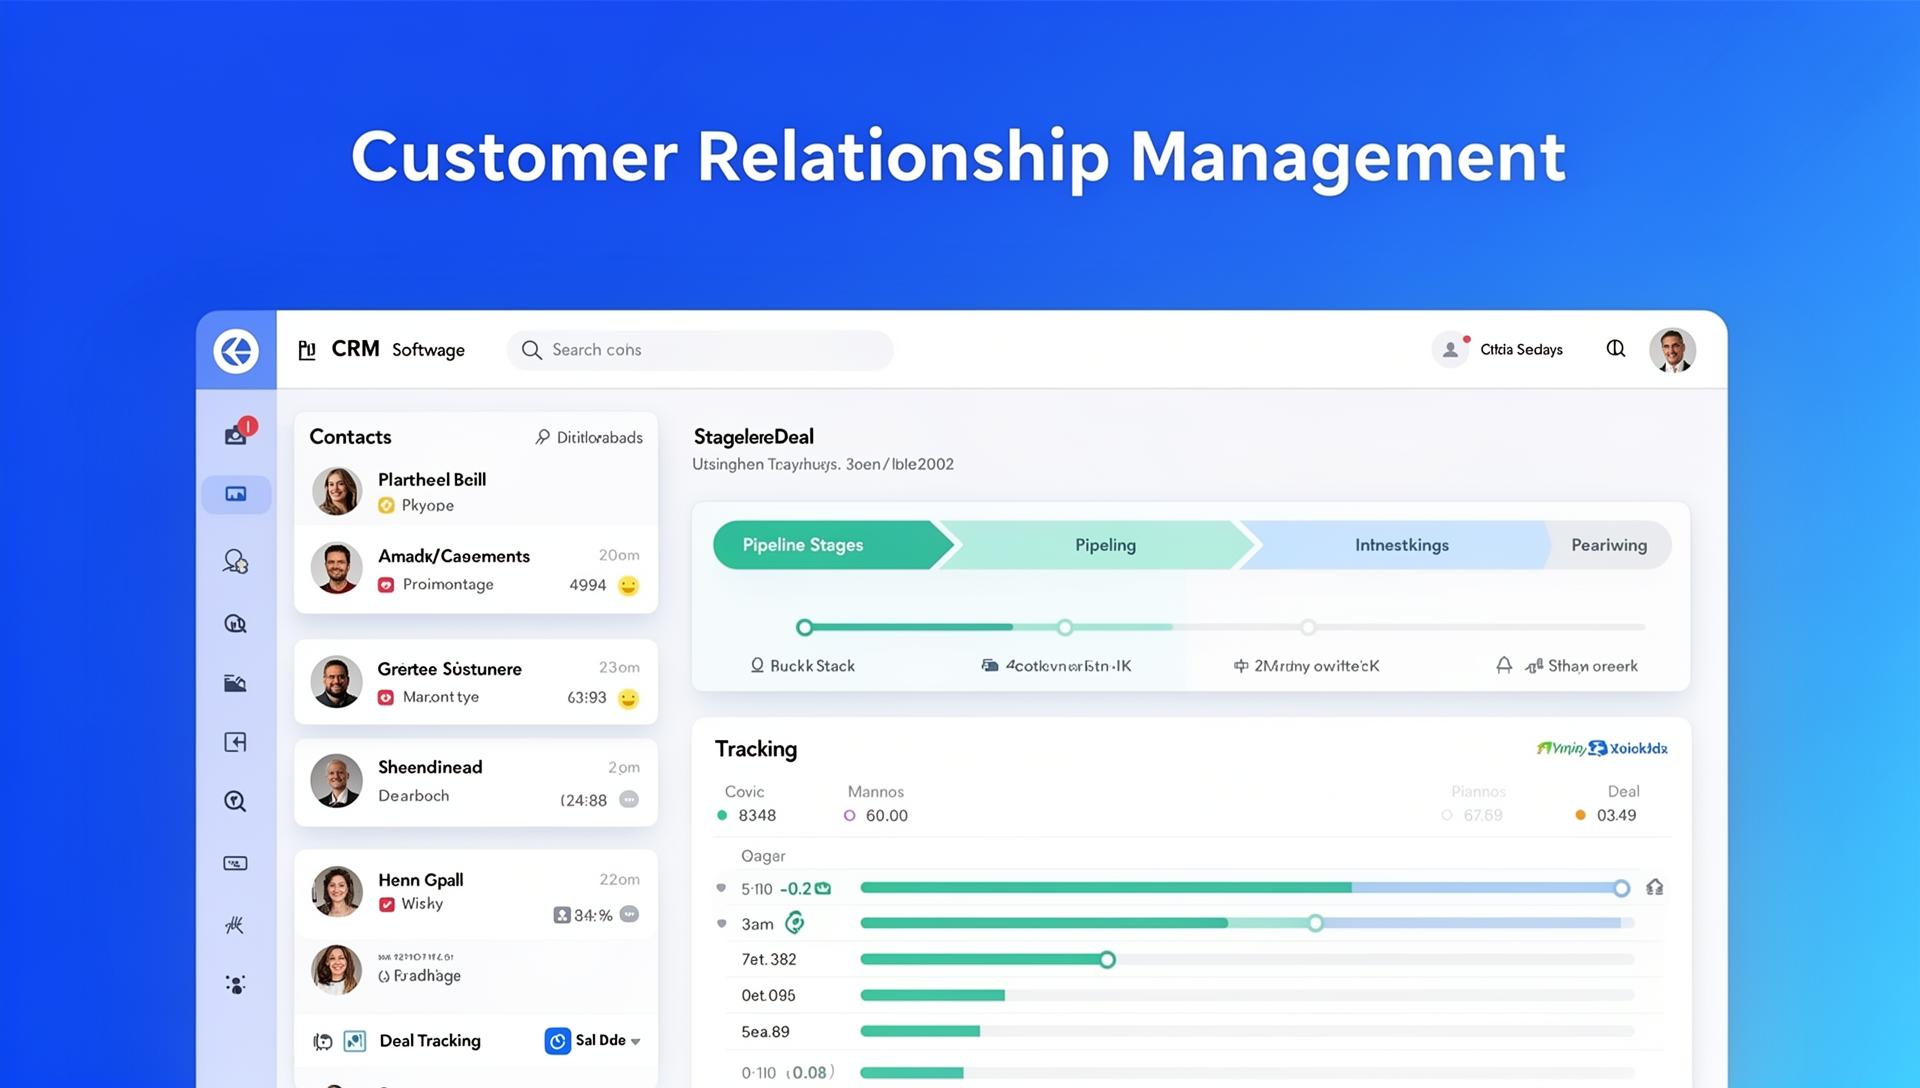
Task: Select the highlighted card icon in sidebar
Action: coord(236,494)
